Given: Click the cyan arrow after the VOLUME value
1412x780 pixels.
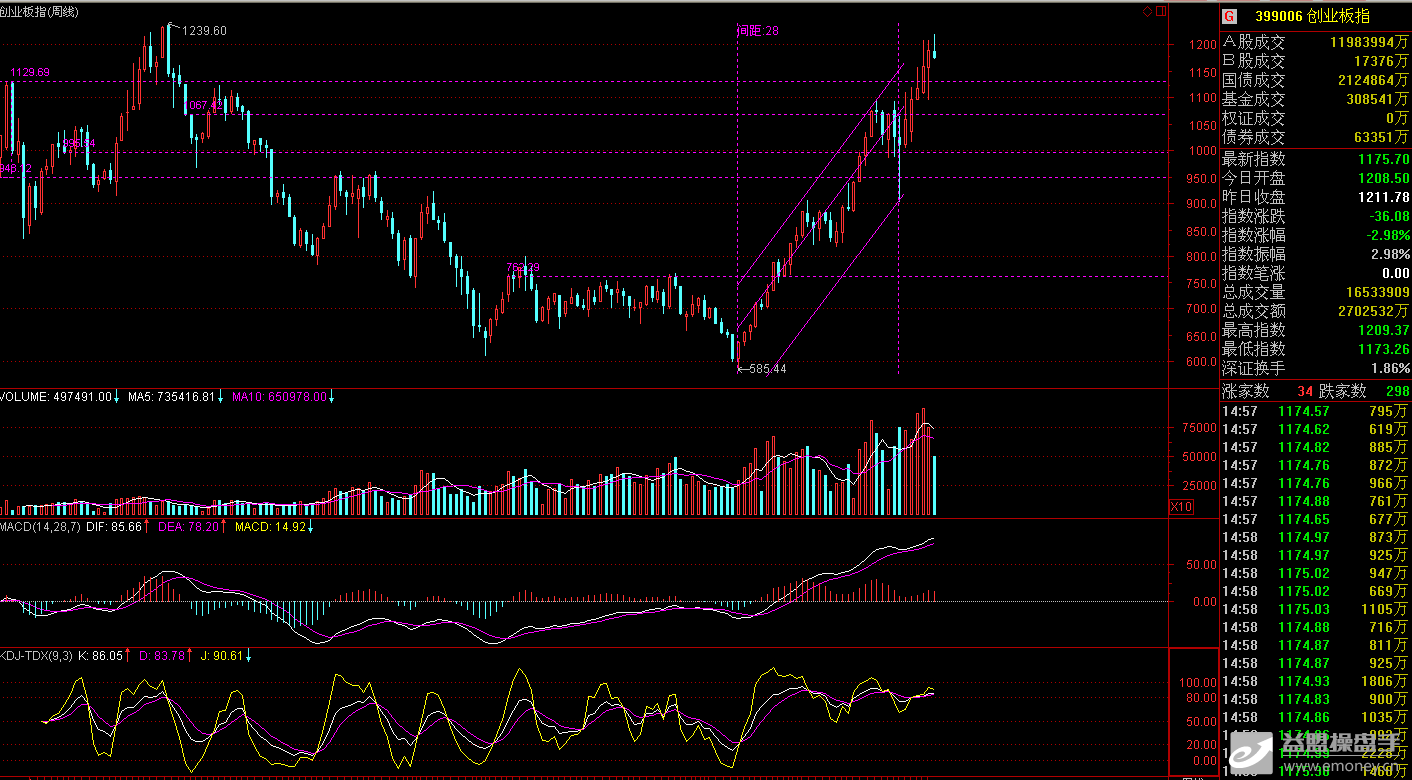Looking at the screenshot, I should tap(117, 397).
